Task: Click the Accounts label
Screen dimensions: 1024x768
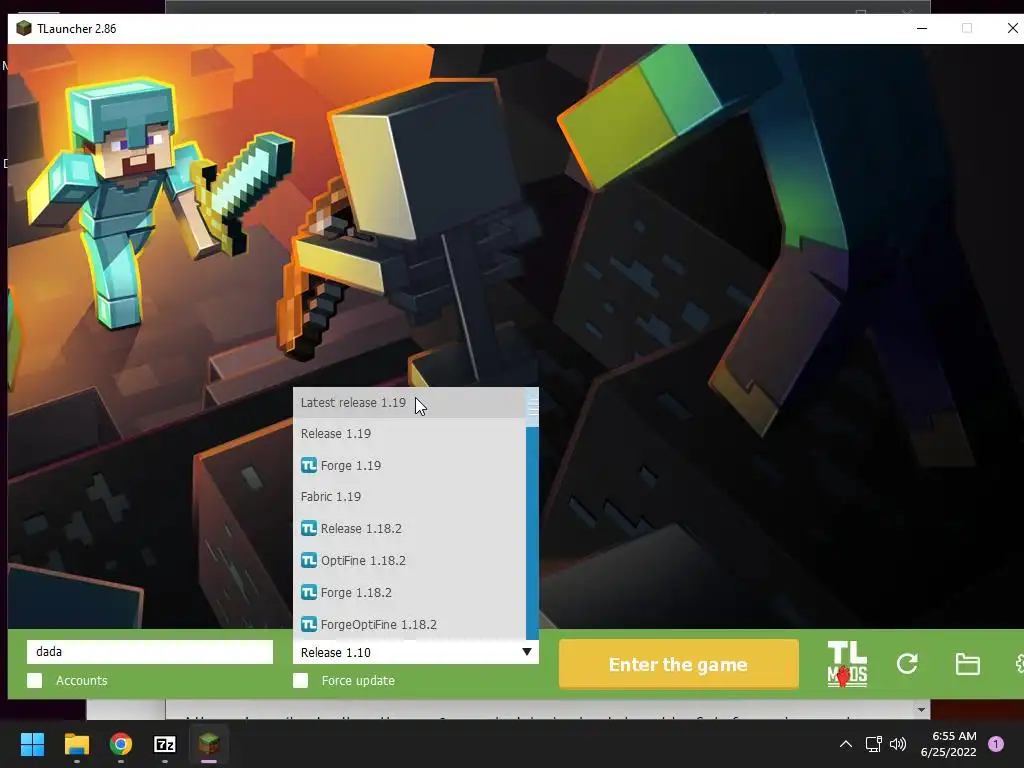Action: 82,680
